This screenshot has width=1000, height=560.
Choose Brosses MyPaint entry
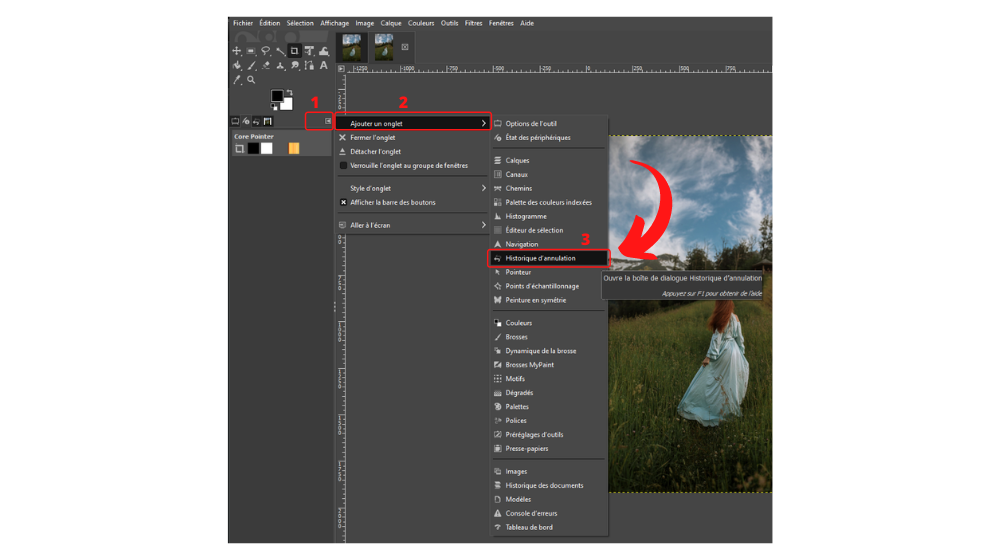548,365
